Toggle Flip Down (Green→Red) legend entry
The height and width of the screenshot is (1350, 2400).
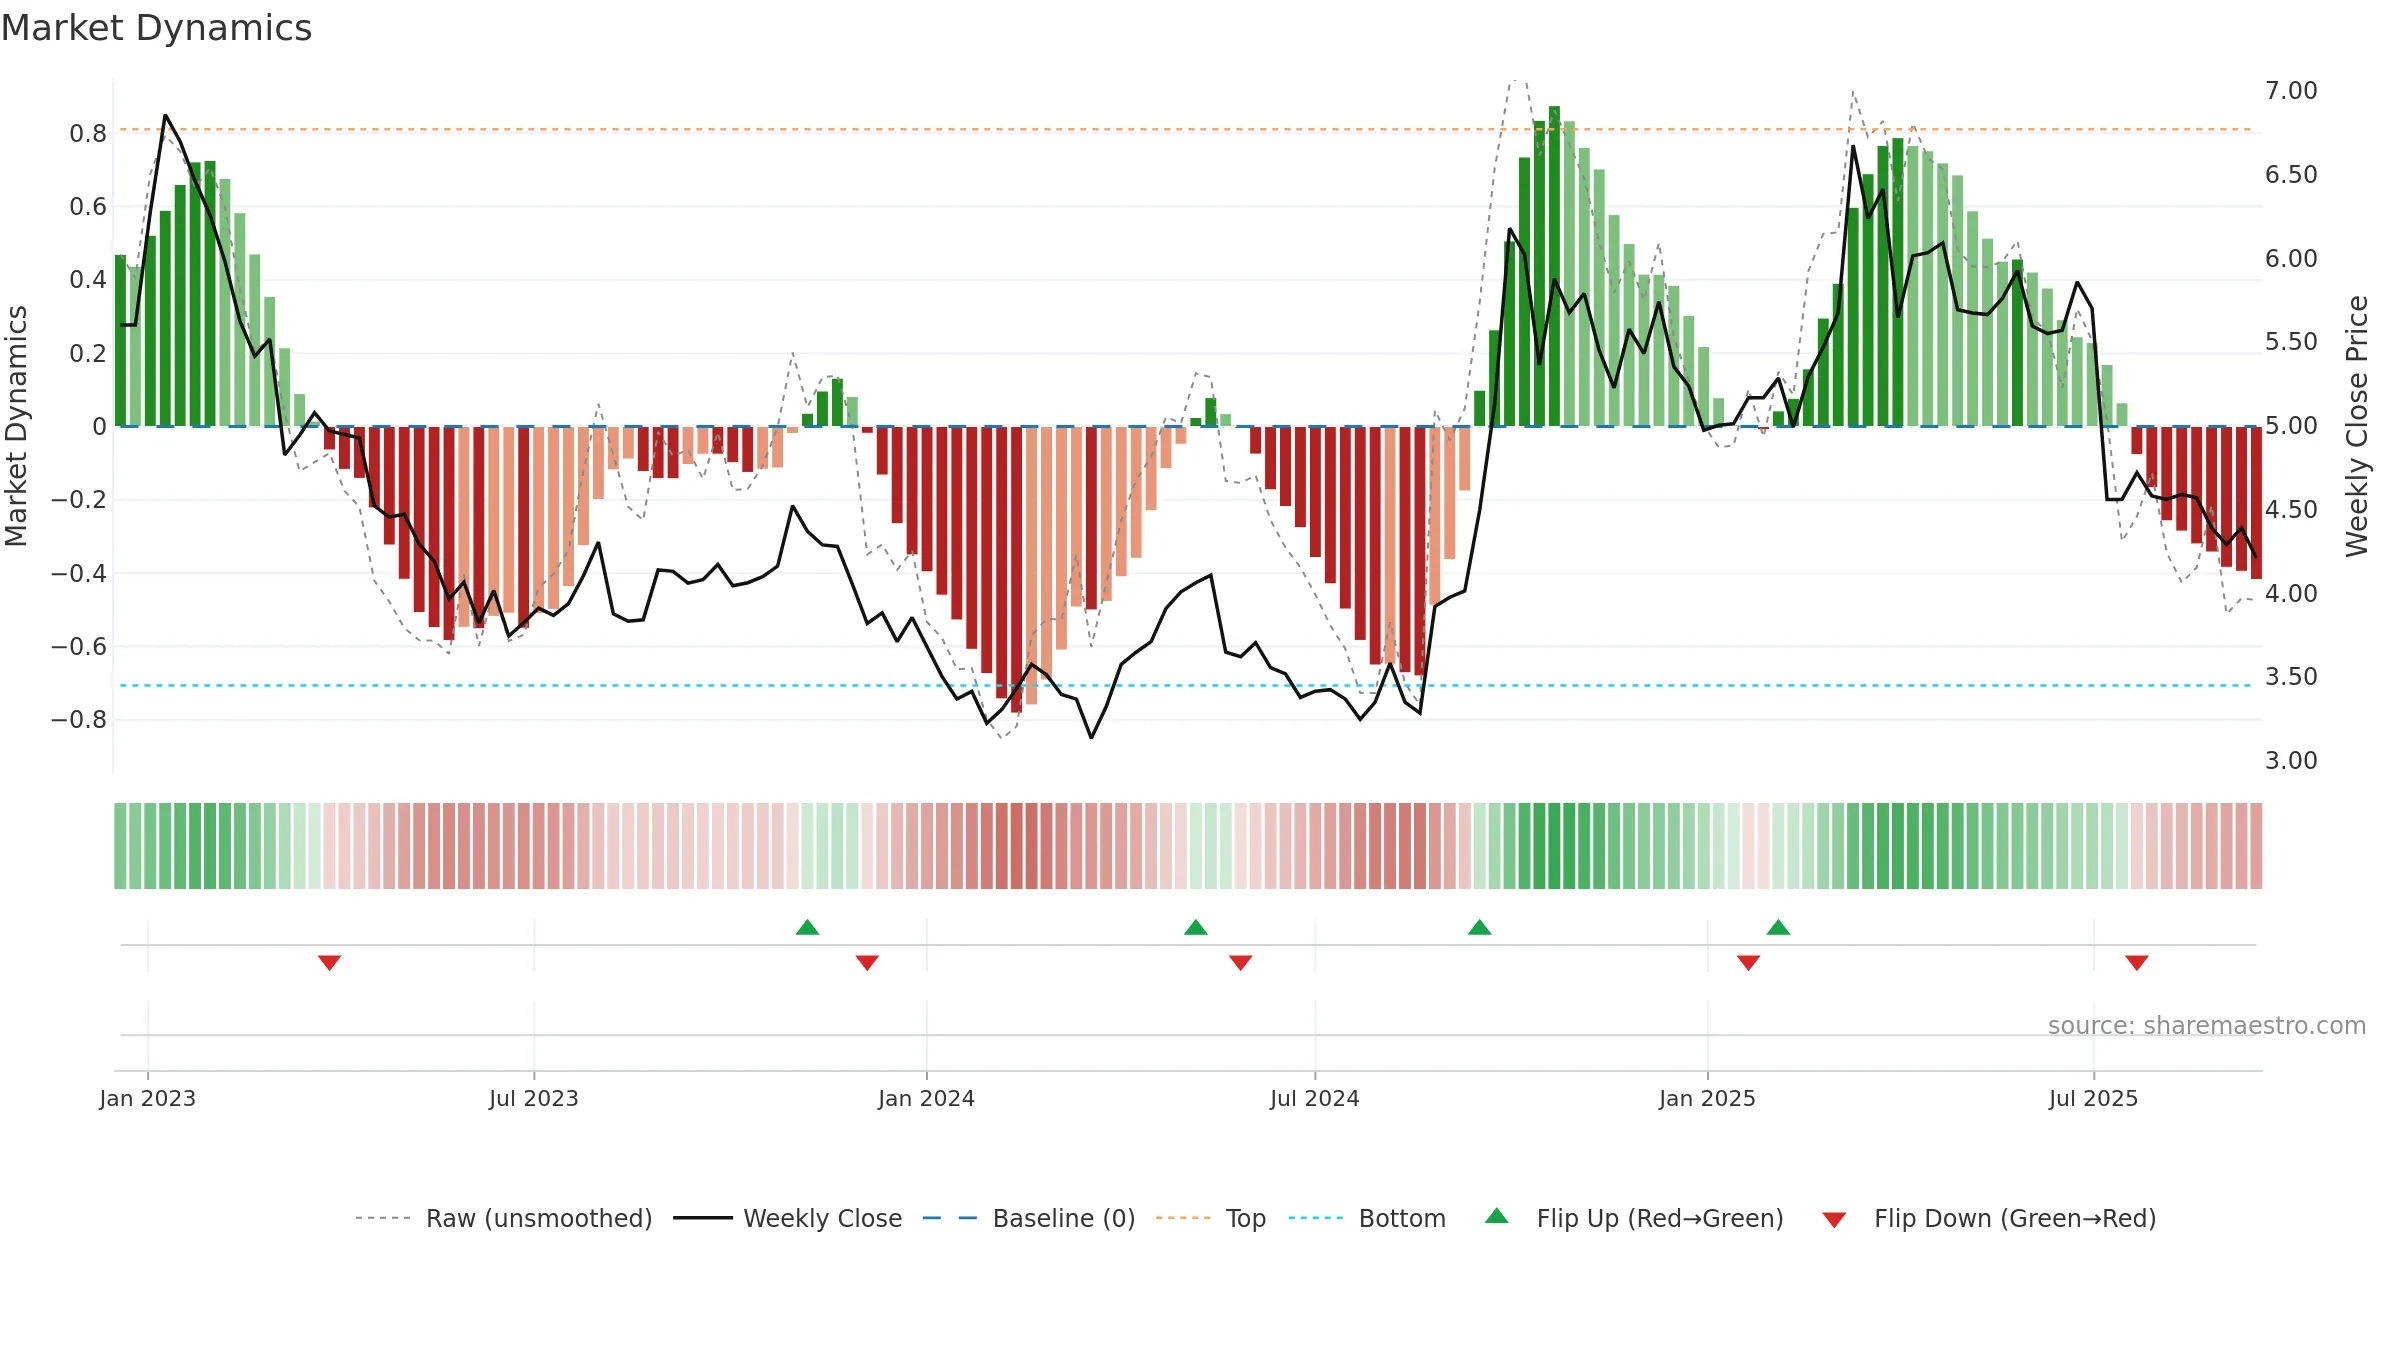(x=1988, y=1218)
